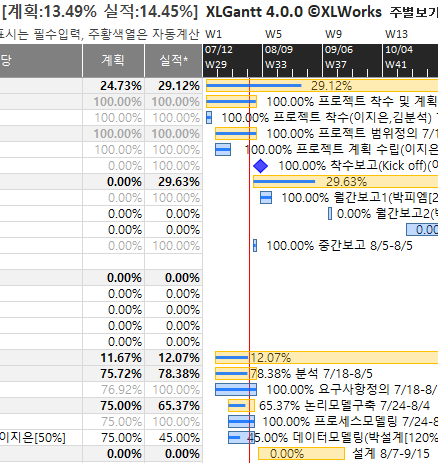Image resolution: width=438 pixels, height=463 pixels.
Task: Click the 12.07% summary progress bar
Action: 327,358
